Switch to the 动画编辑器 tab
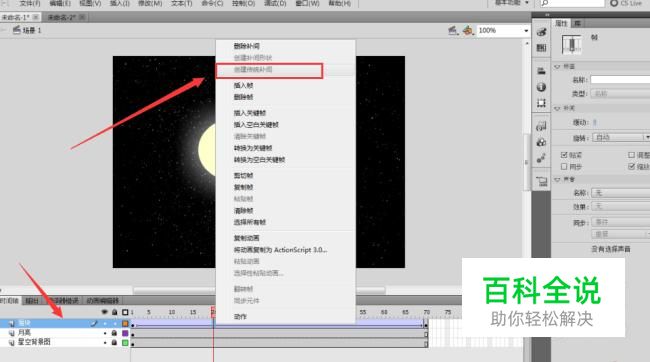This screenshot has height=362, width=650. tap(103, 301)
